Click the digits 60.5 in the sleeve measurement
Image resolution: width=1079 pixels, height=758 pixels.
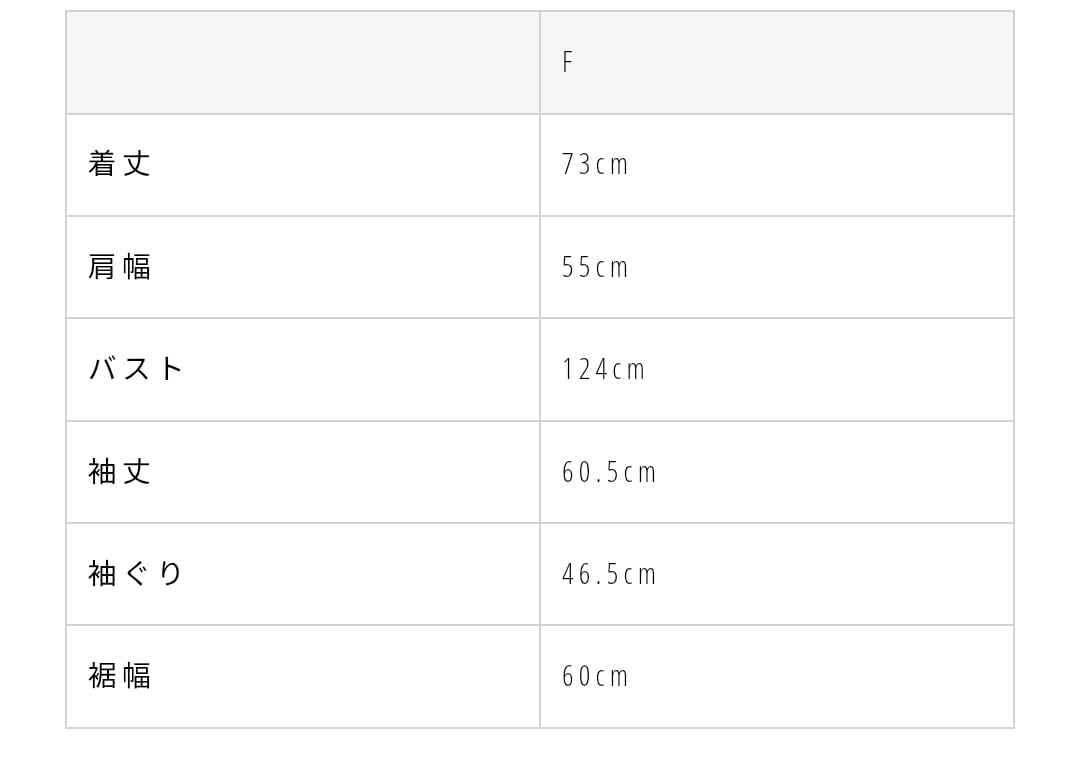(x=591, y=473)
